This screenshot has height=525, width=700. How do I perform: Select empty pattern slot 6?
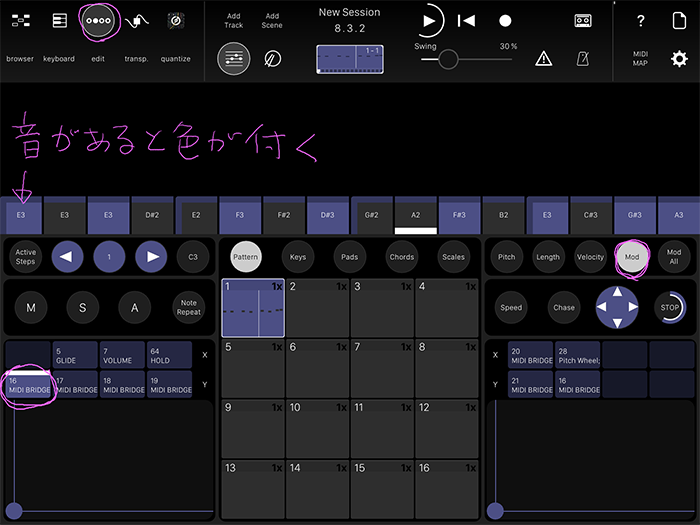[317, 368]
